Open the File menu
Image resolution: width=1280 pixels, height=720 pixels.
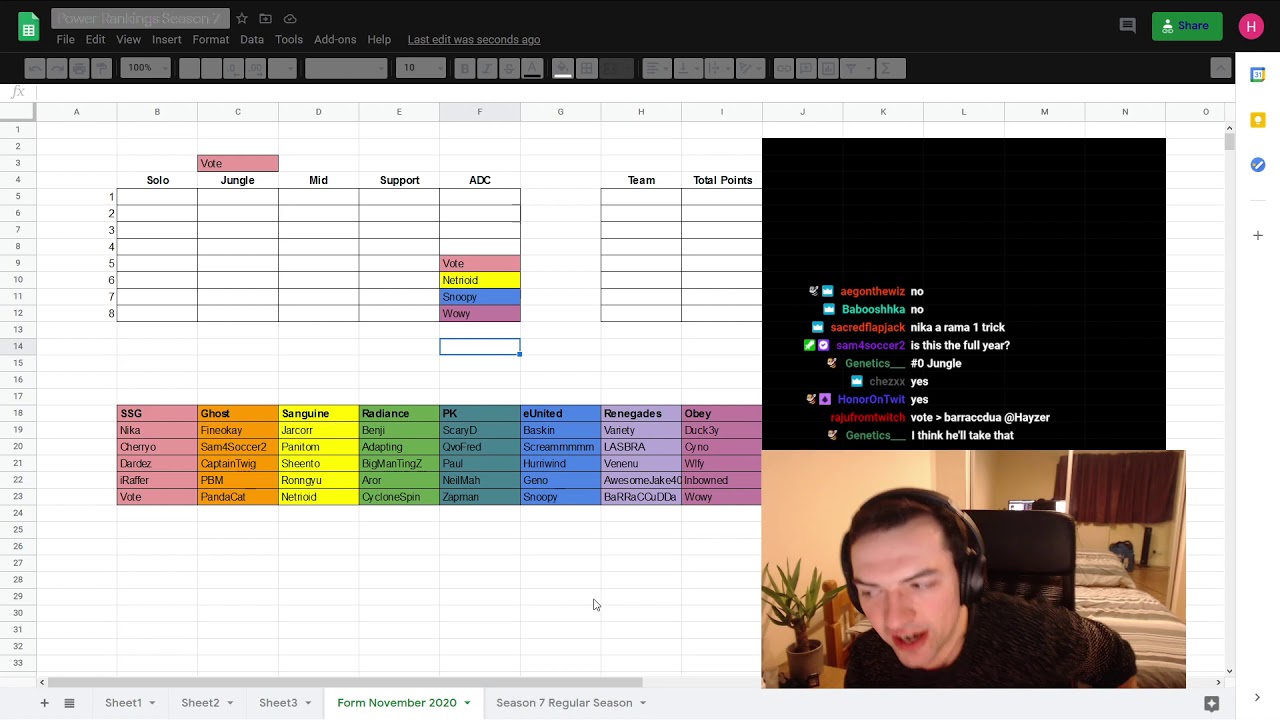(x=66, y=40)
